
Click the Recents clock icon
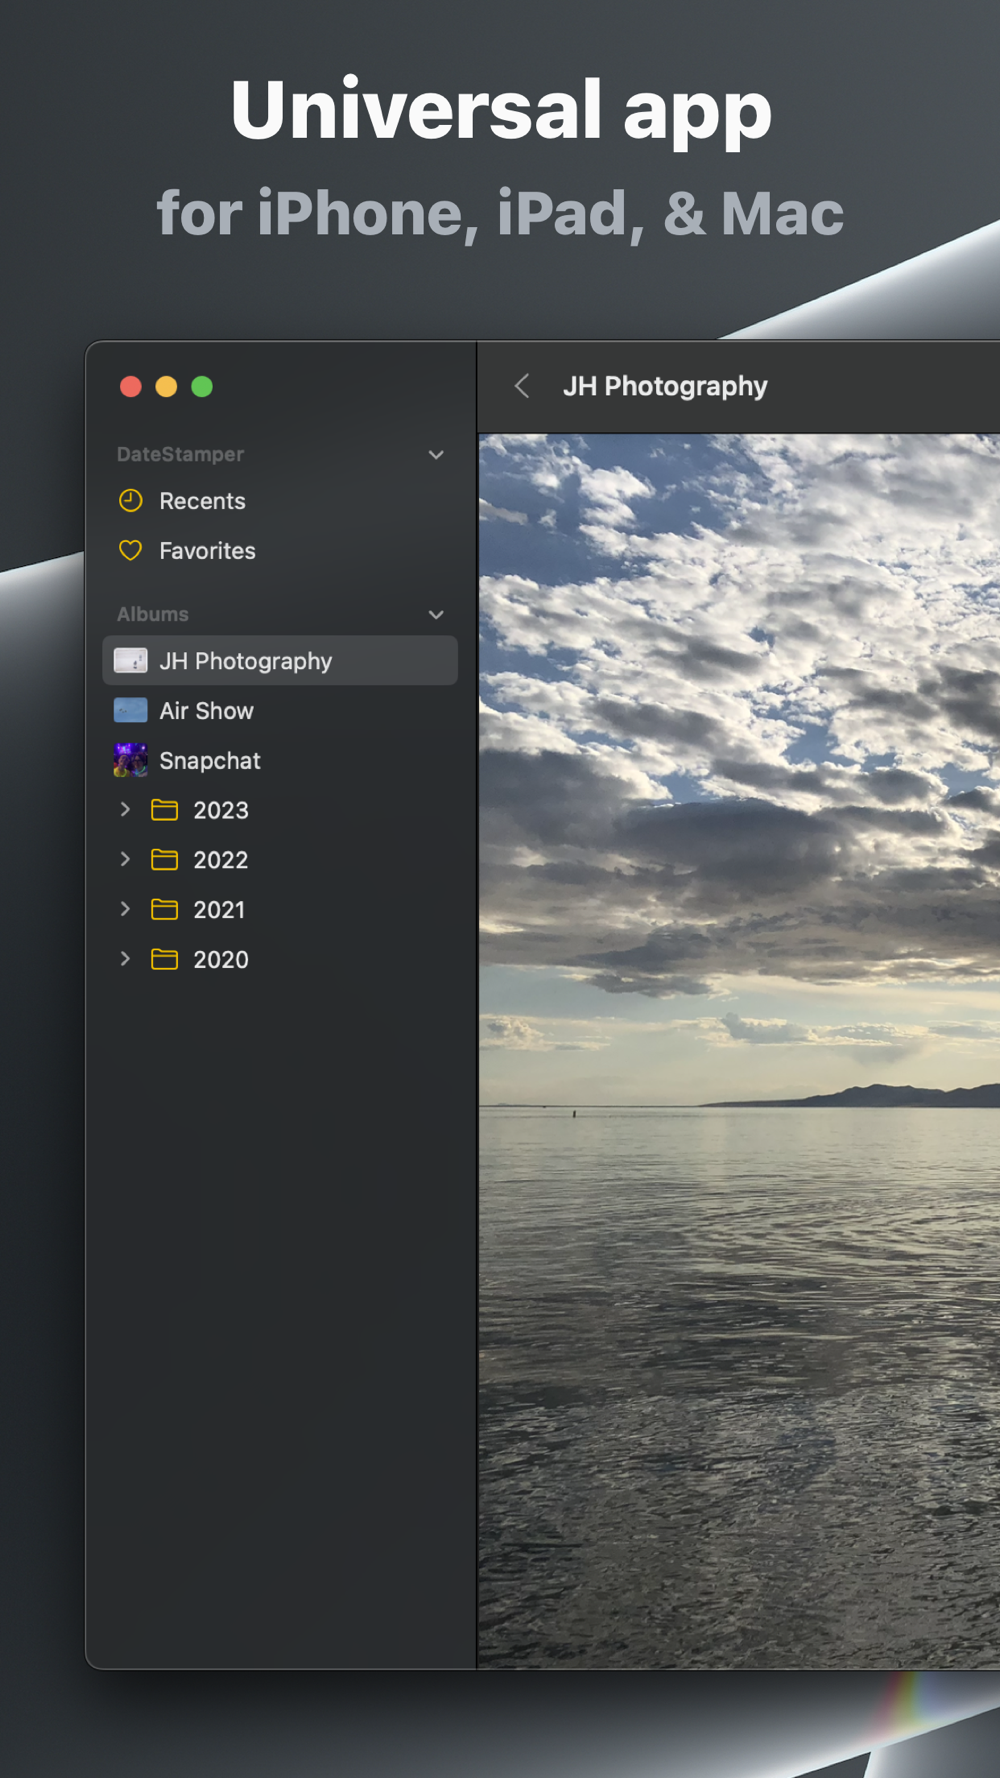point(130,500)
